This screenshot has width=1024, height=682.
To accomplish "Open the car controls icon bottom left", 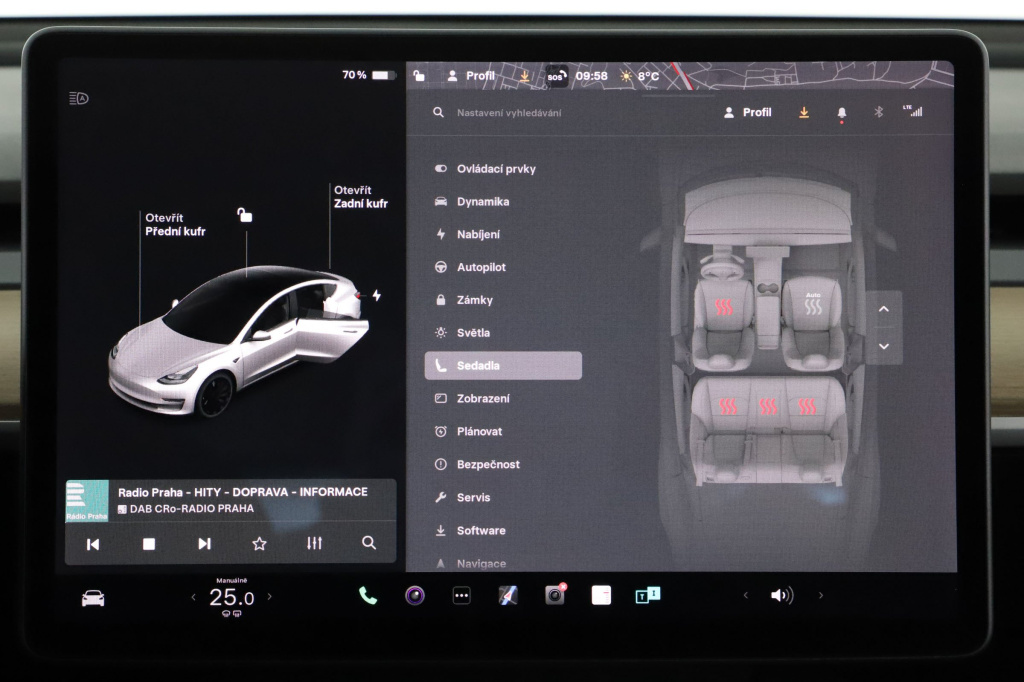I will point(94,595).
